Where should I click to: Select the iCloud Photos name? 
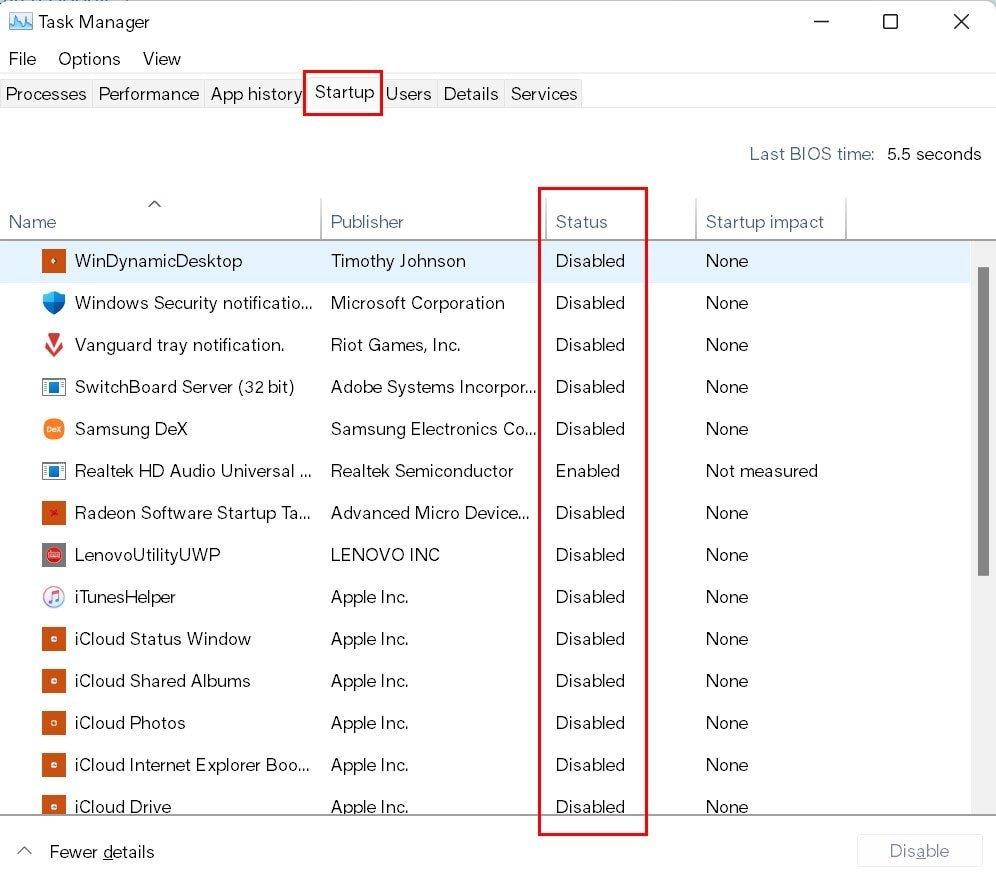[x=130, y=723]
